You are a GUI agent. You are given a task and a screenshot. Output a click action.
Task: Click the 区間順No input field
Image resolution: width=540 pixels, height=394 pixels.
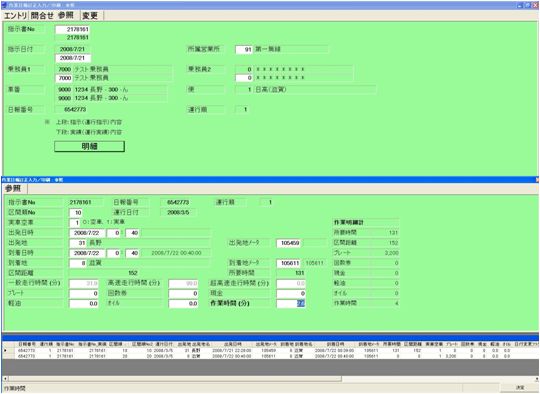76,213
